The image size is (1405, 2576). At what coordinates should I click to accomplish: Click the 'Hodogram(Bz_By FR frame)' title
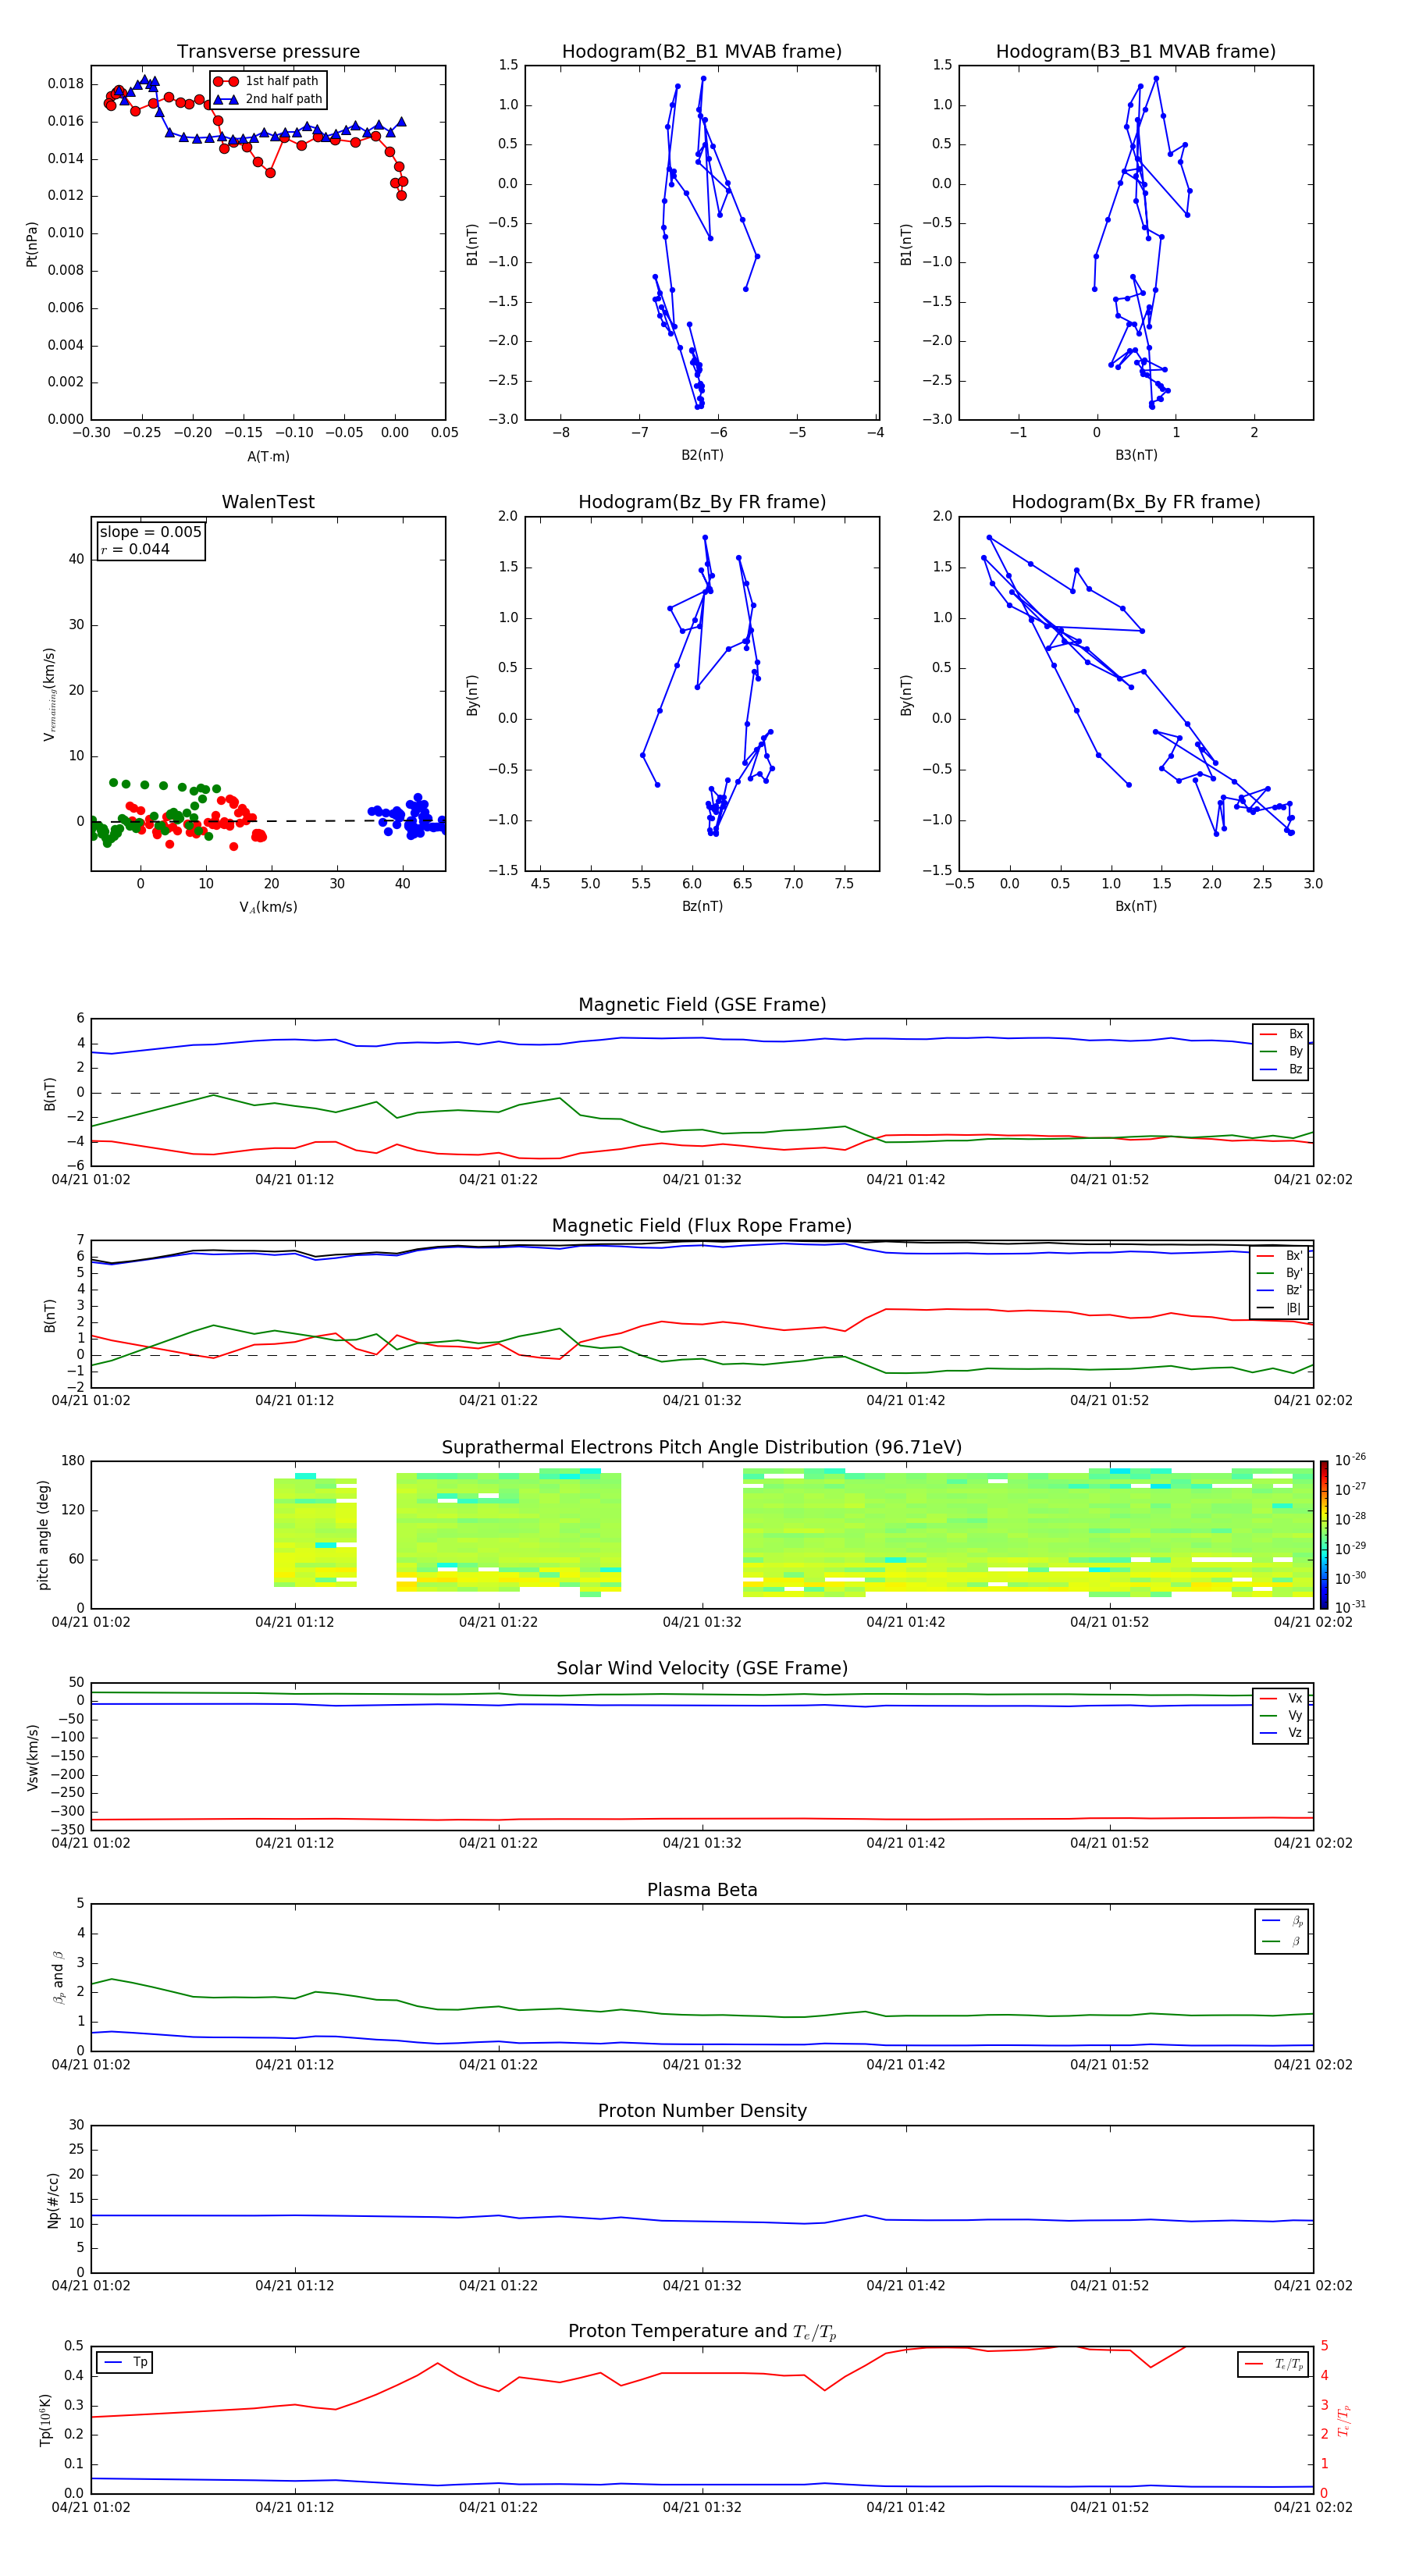[x=702, y=502]
